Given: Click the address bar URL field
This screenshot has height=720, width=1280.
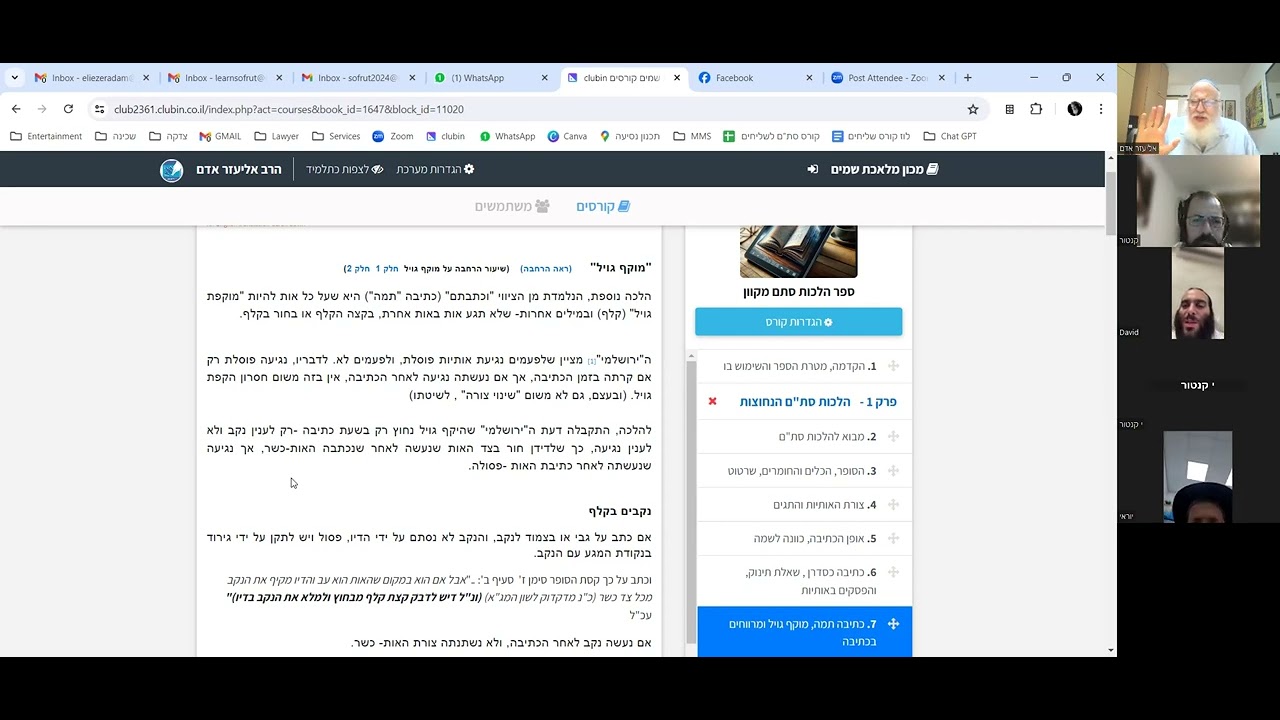Looking at the screenshot, I should pos(530,109).
